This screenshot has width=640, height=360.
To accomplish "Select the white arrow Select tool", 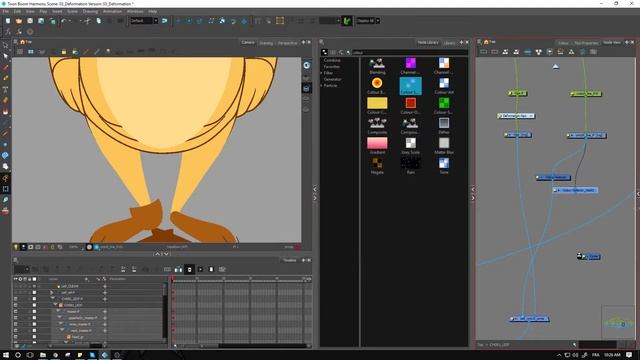I will coord(5,56).
